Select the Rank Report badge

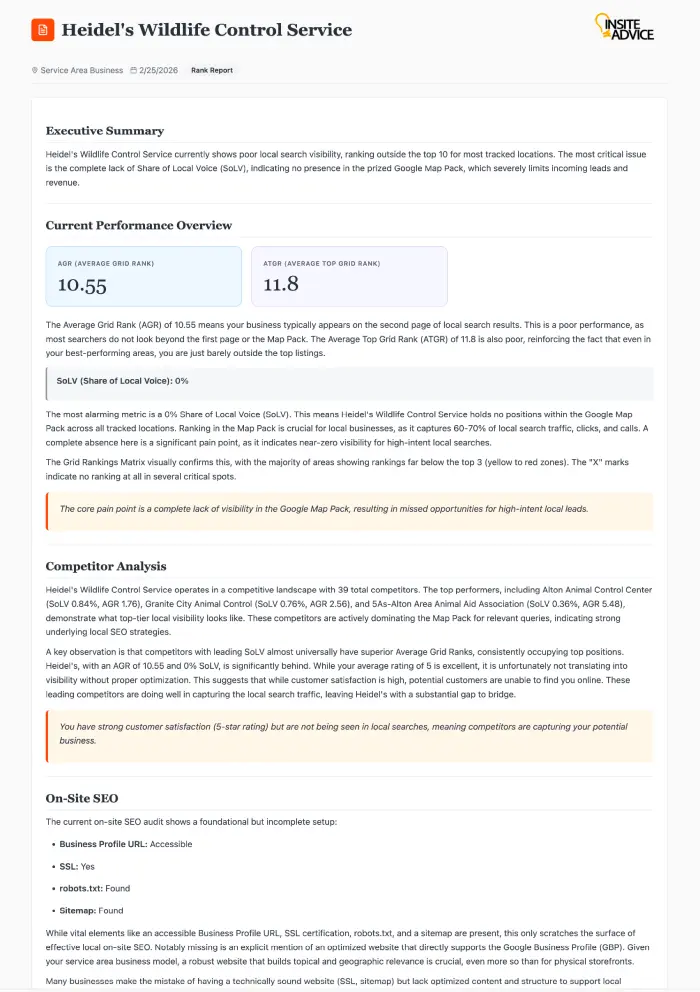click(212, 71)
